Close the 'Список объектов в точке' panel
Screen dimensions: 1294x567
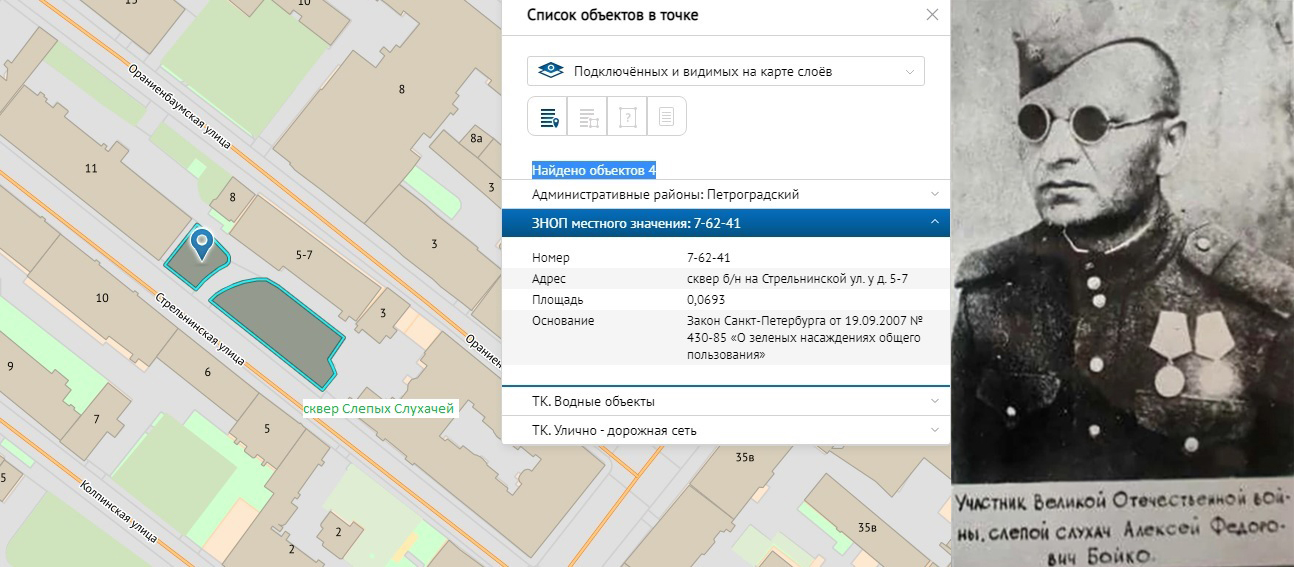[932, 15]
